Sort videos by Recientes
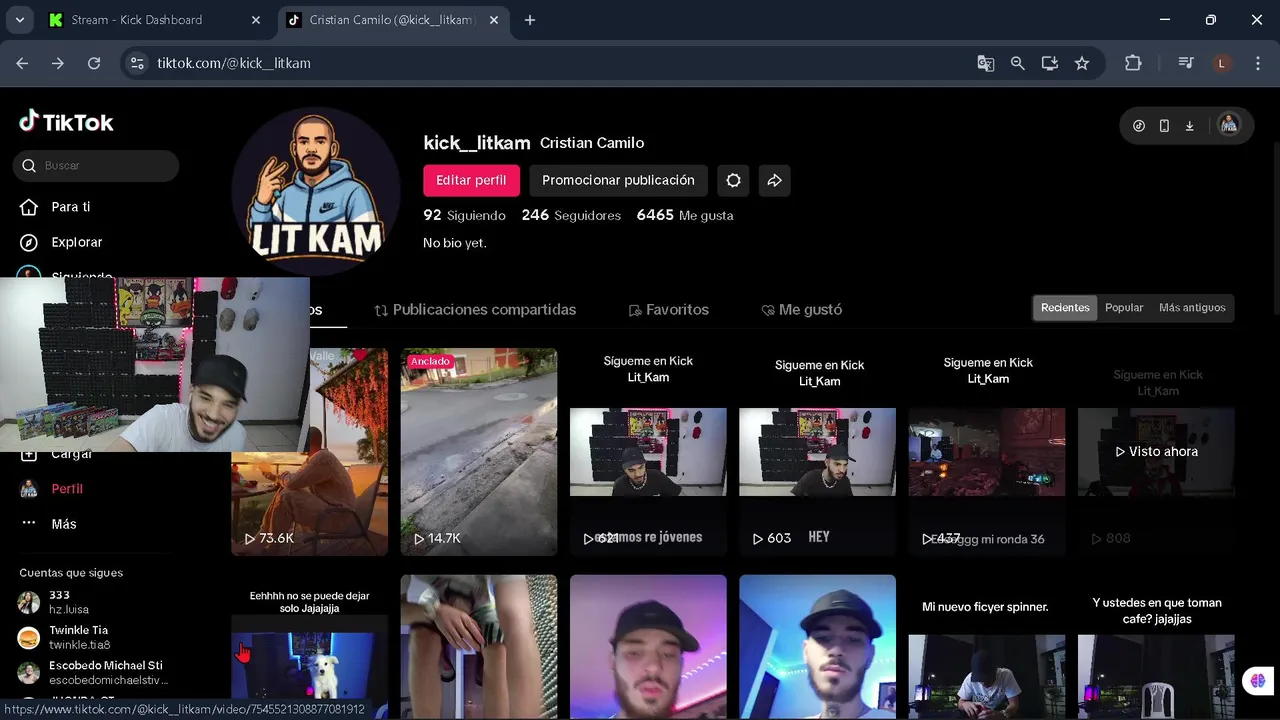The image size is (1280, 720). [1065, 308]
